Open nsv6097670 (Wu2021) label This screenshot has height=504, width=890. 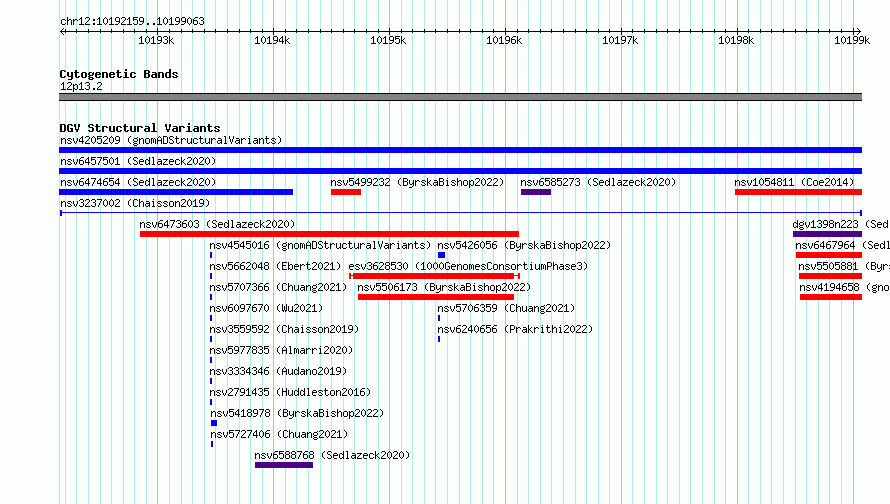(266, 308)
